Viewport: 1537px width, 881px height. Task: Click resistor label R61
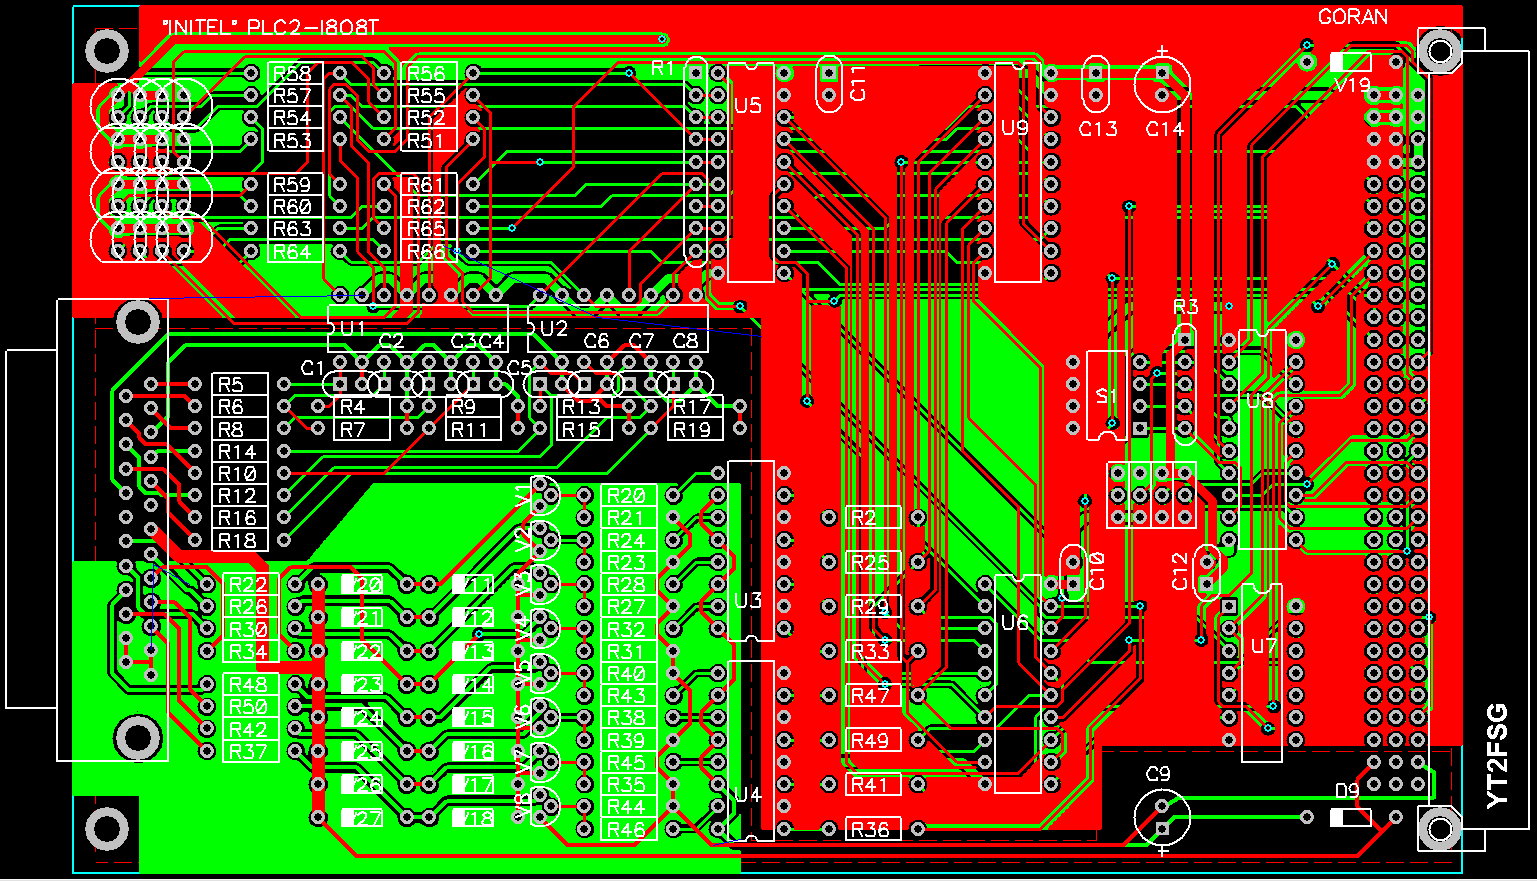426,185
